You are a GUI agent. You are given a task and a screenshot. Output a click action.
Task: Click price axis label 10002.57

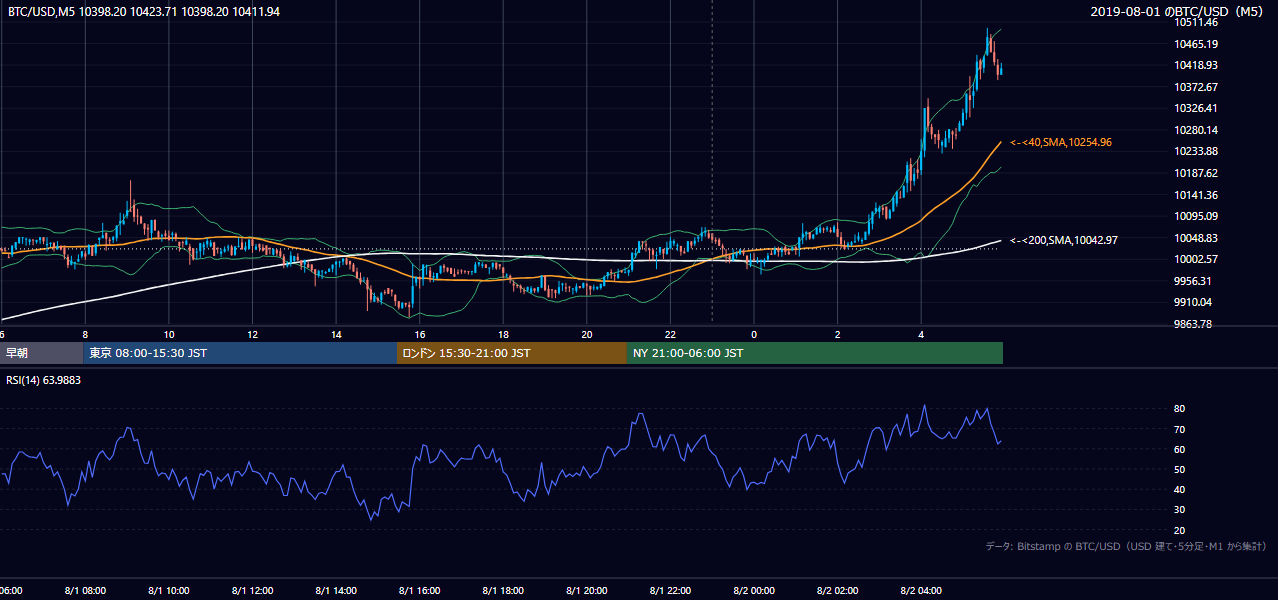(x=1195, y=259)
